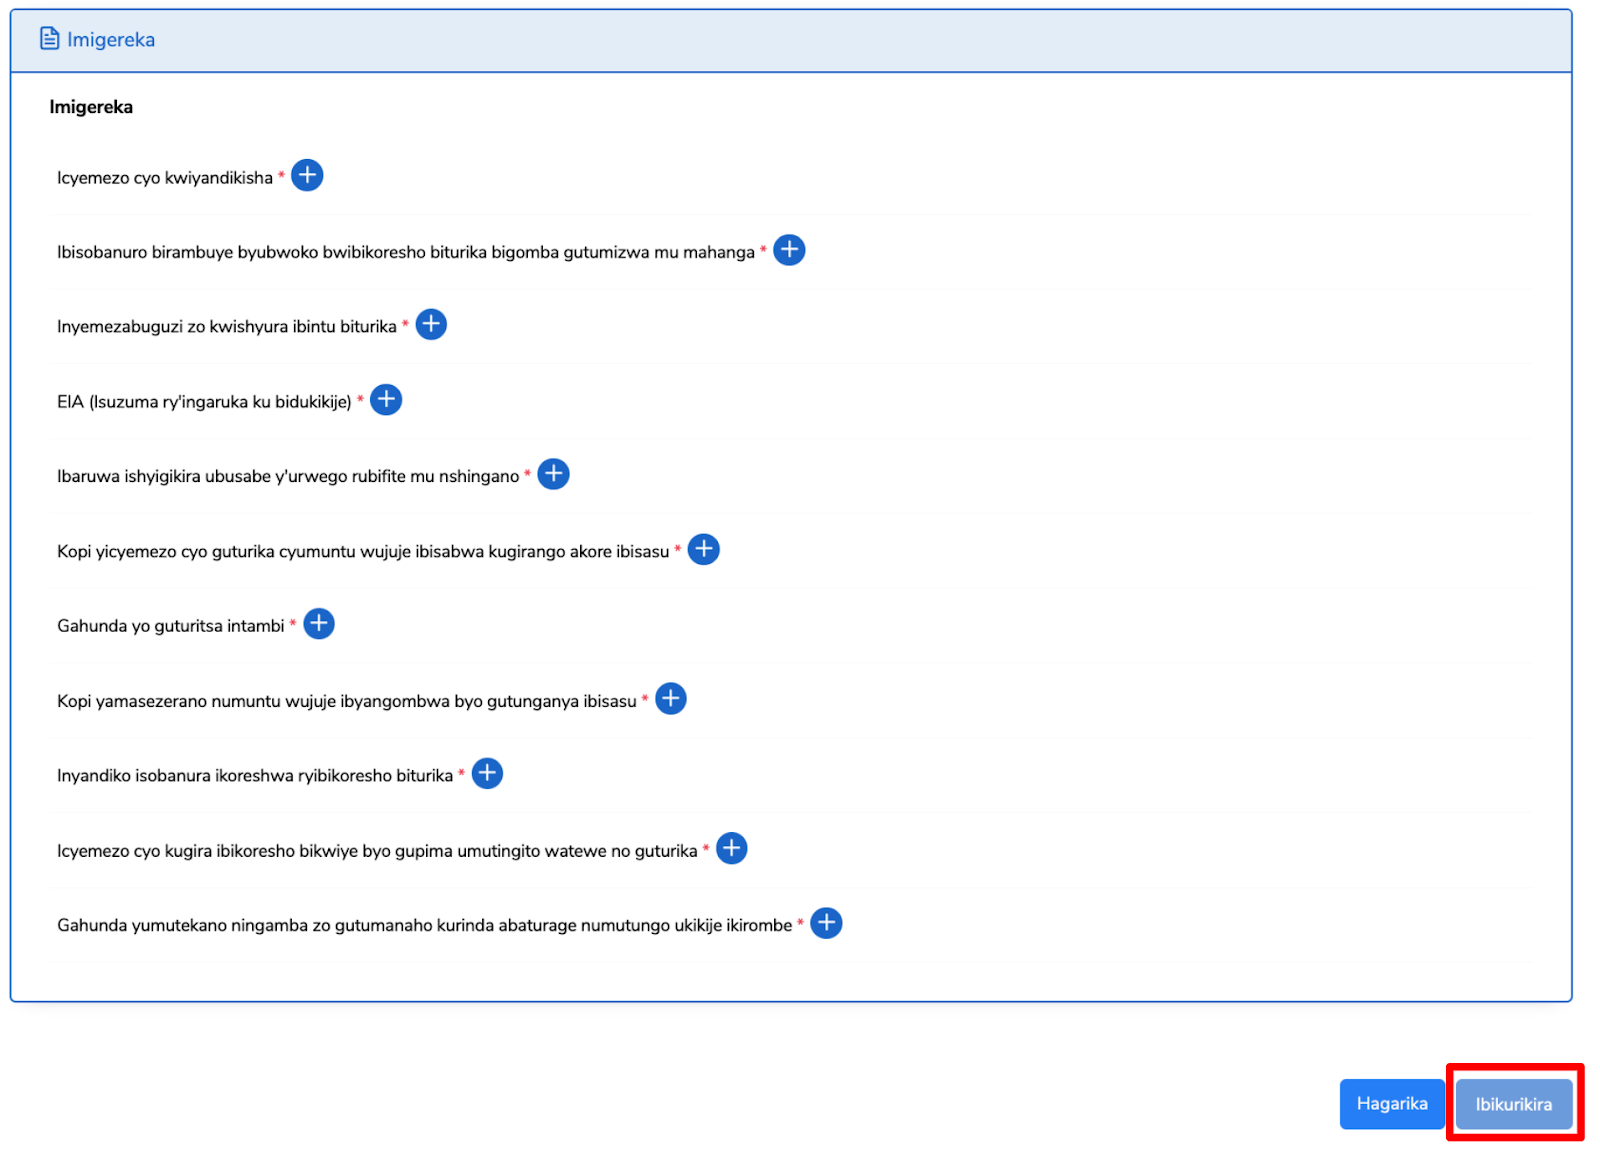Click plus next to Gahunda yo guturitsa intambi
The image size is (1600, 1165).
319,624
